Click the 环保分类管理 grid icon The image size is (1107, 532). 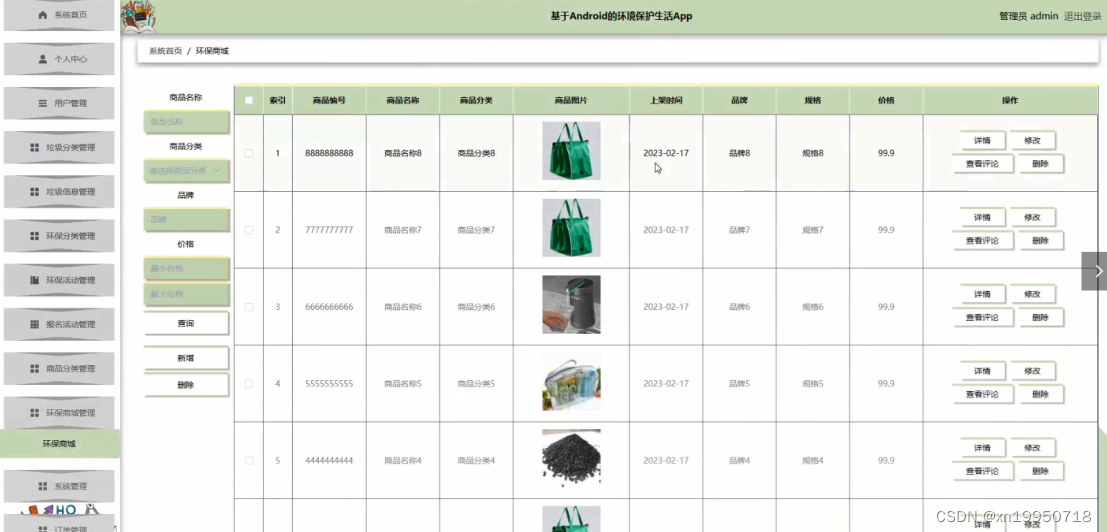pyautogui.click(x=35, y=236)
